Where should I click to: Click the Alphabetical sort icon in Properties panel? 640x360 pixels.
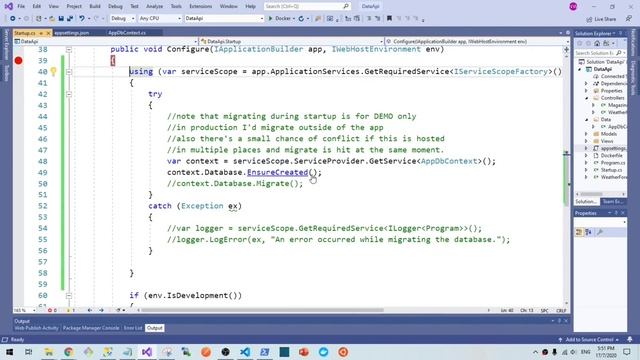588,232
